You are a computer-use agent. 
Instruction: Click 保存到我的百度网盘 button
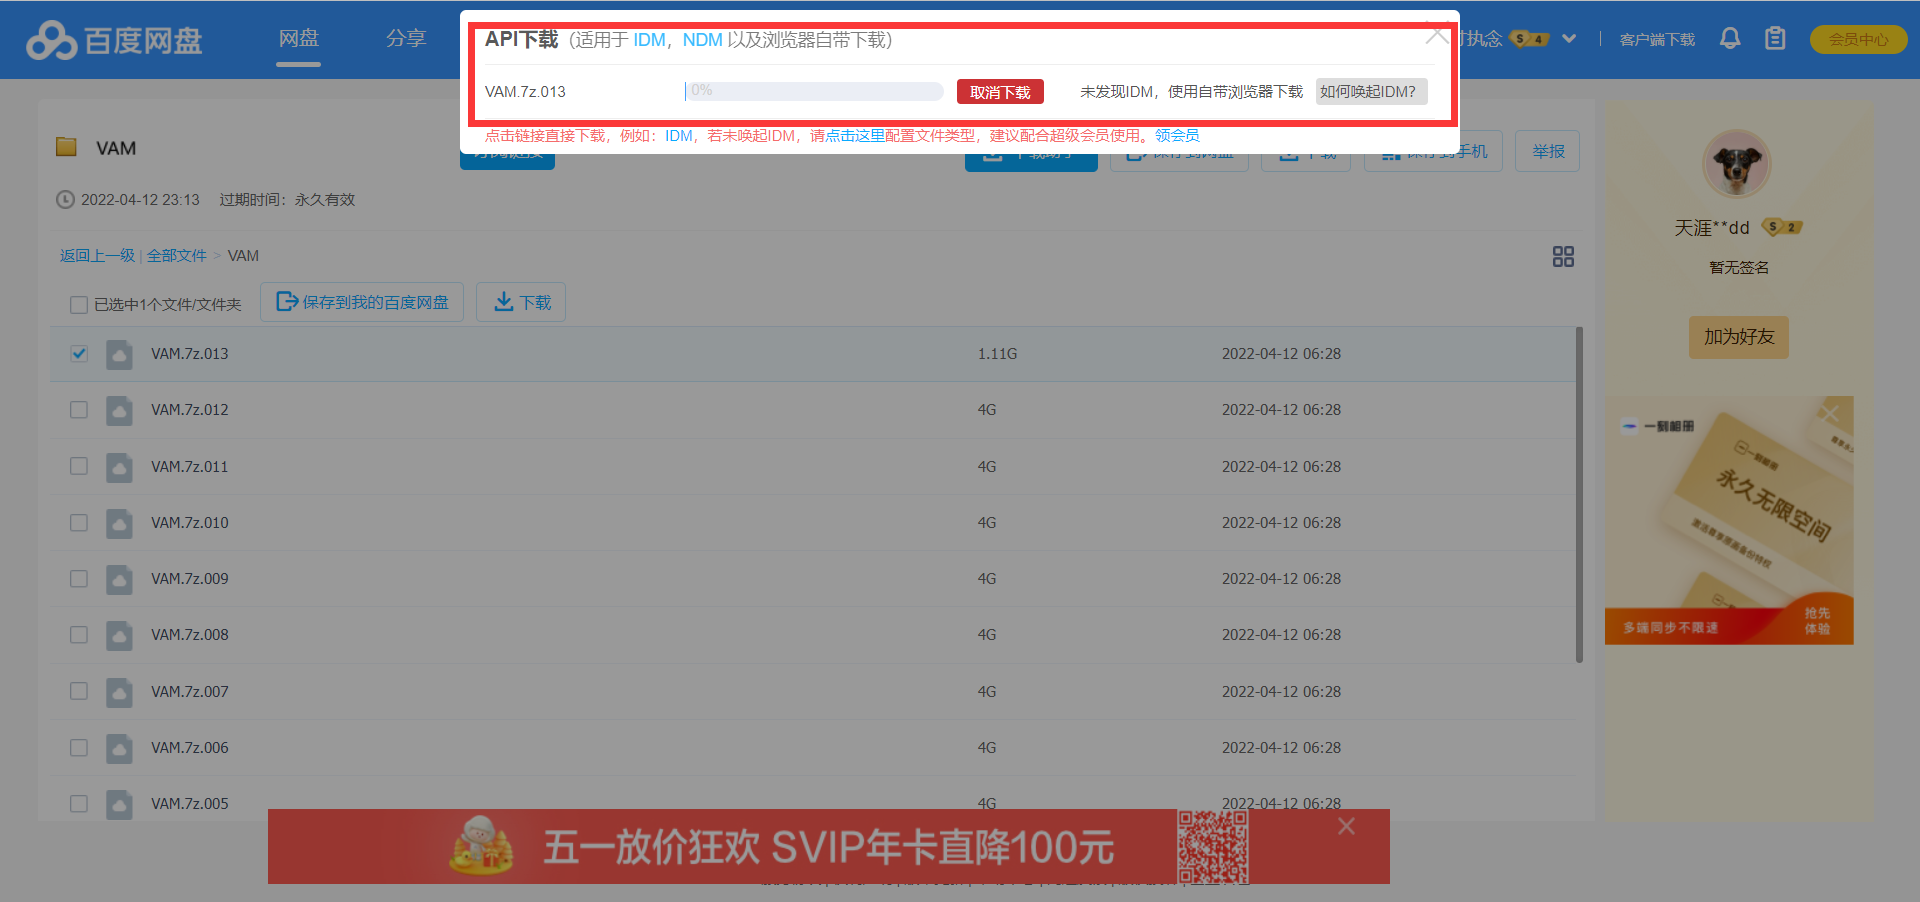click(362, 302)
